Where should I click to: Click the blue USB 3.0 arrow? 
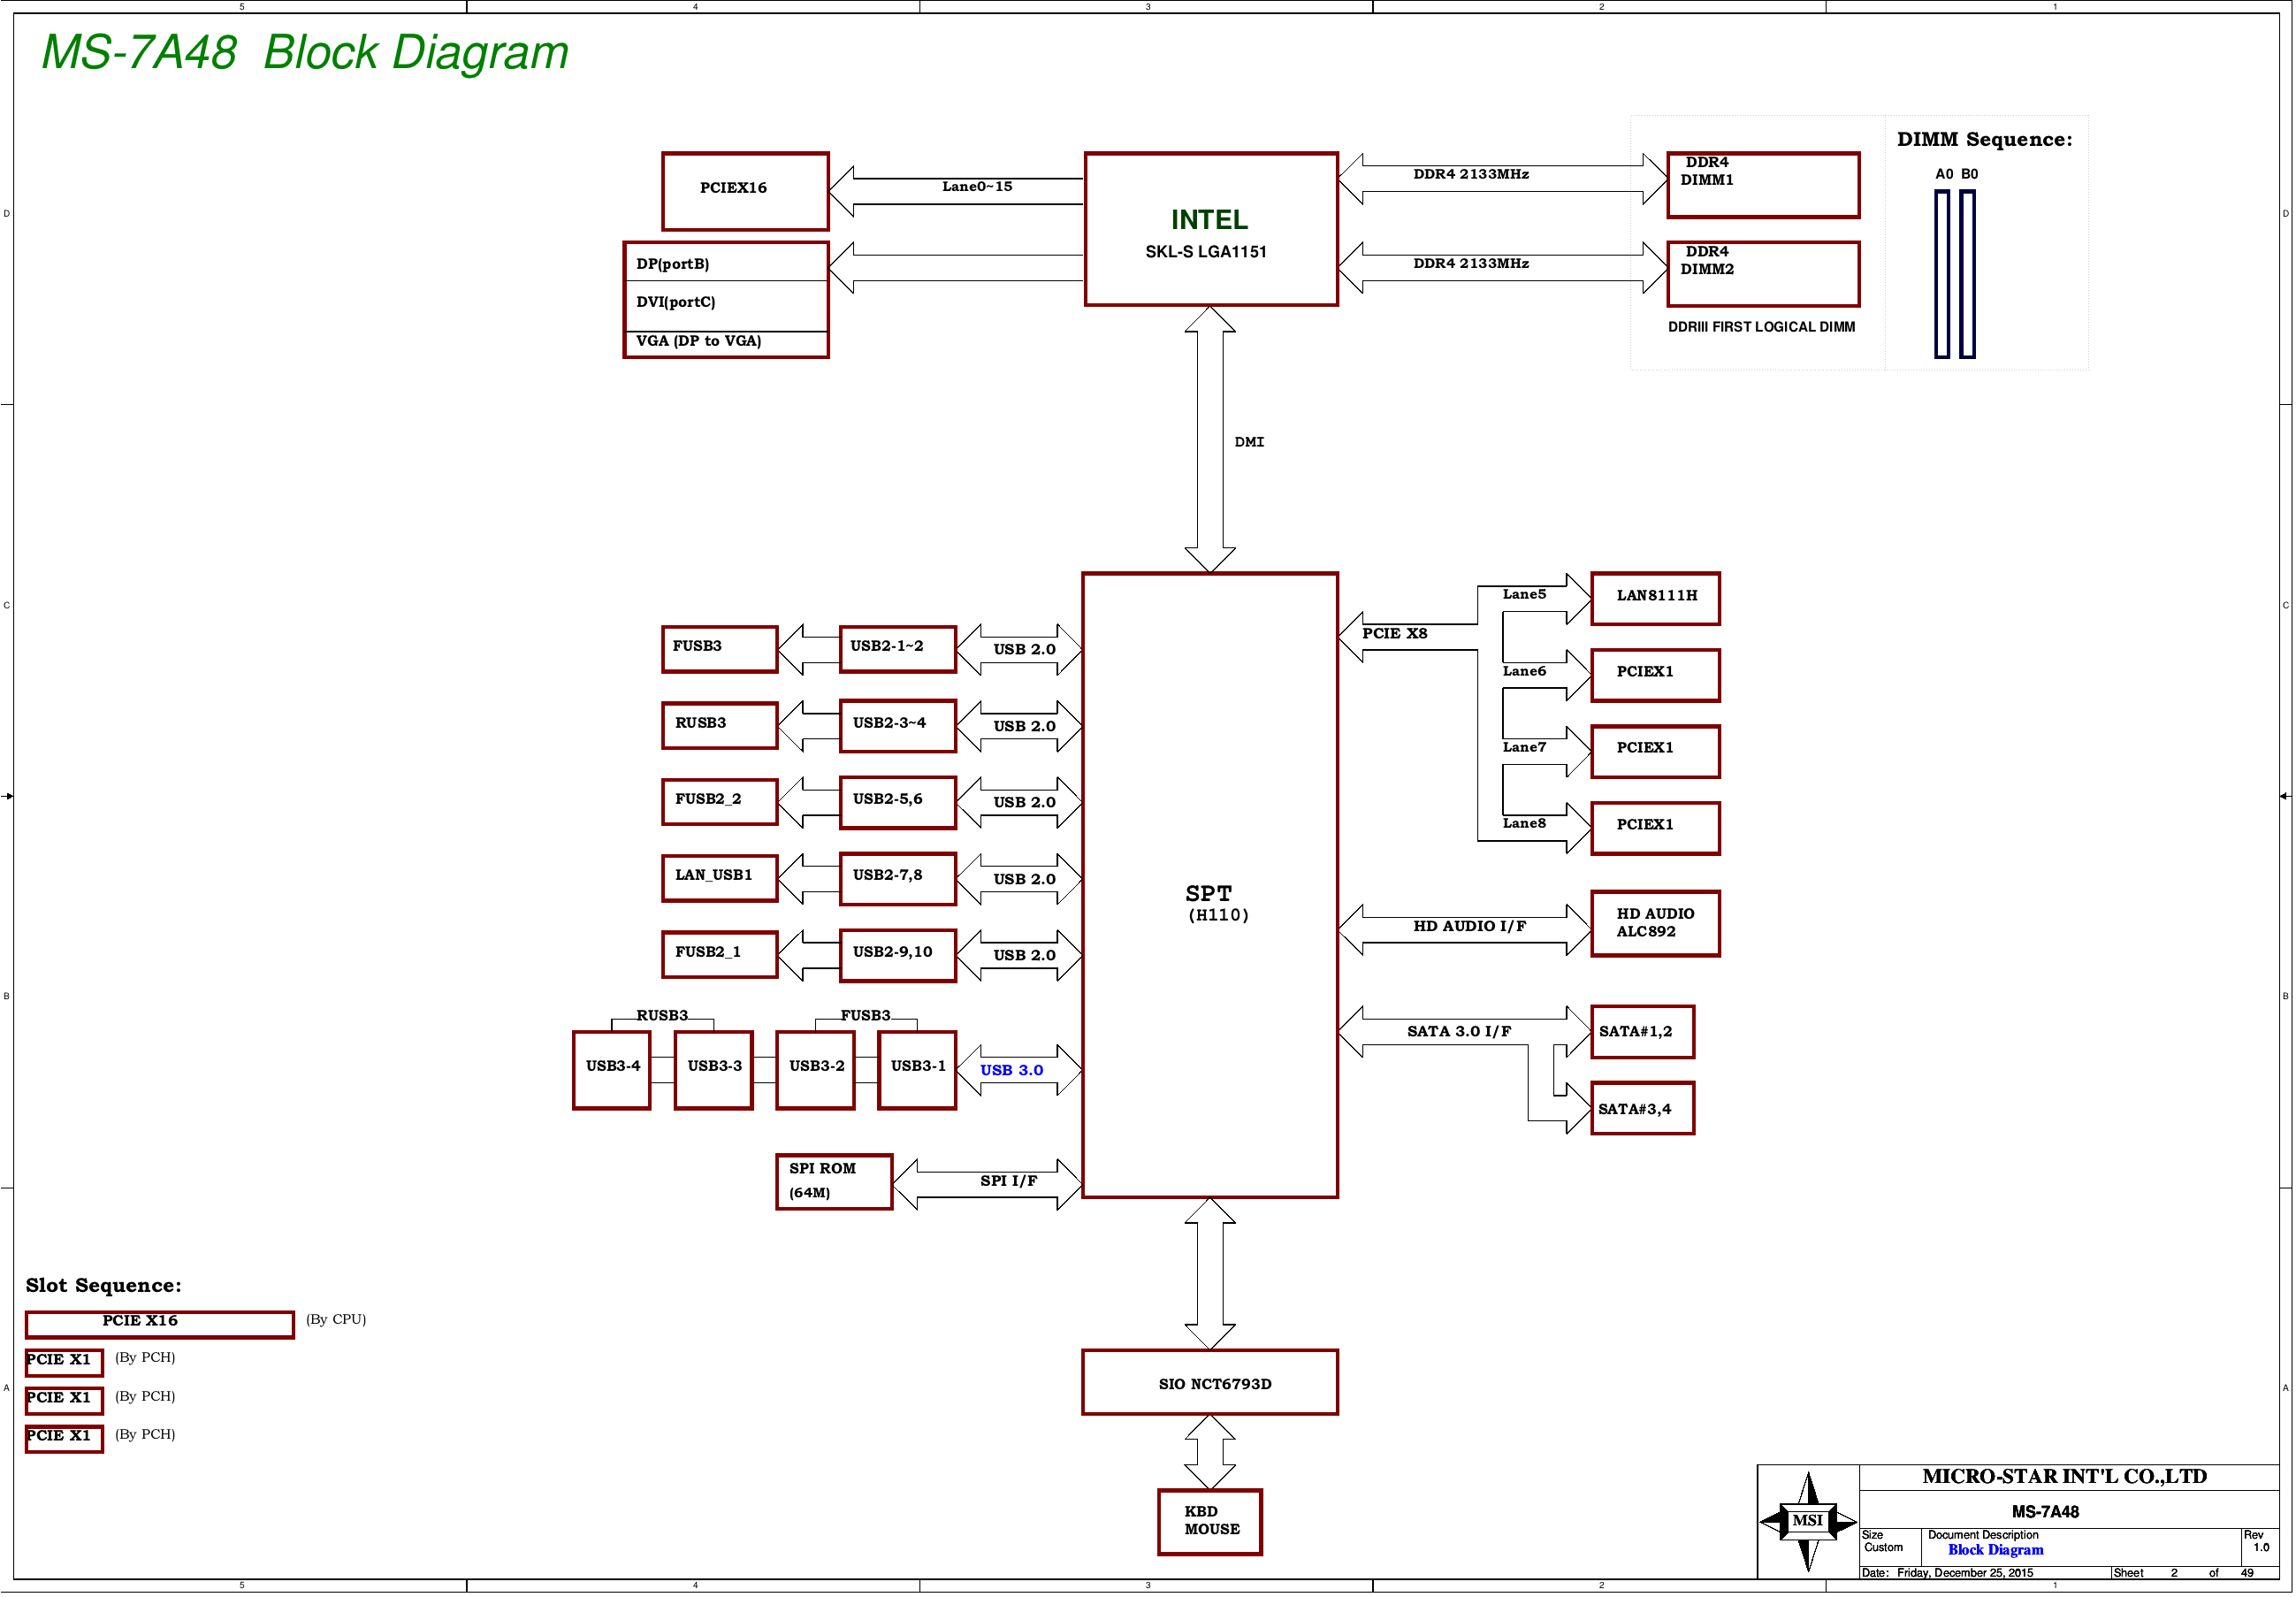click(x=1018, y=1070)
